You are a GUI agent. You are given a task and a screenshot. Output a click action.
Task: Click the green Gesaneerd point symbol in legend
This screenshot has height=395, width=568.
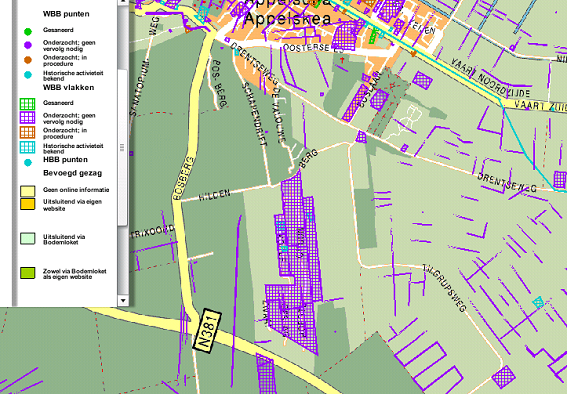(28, 32)
